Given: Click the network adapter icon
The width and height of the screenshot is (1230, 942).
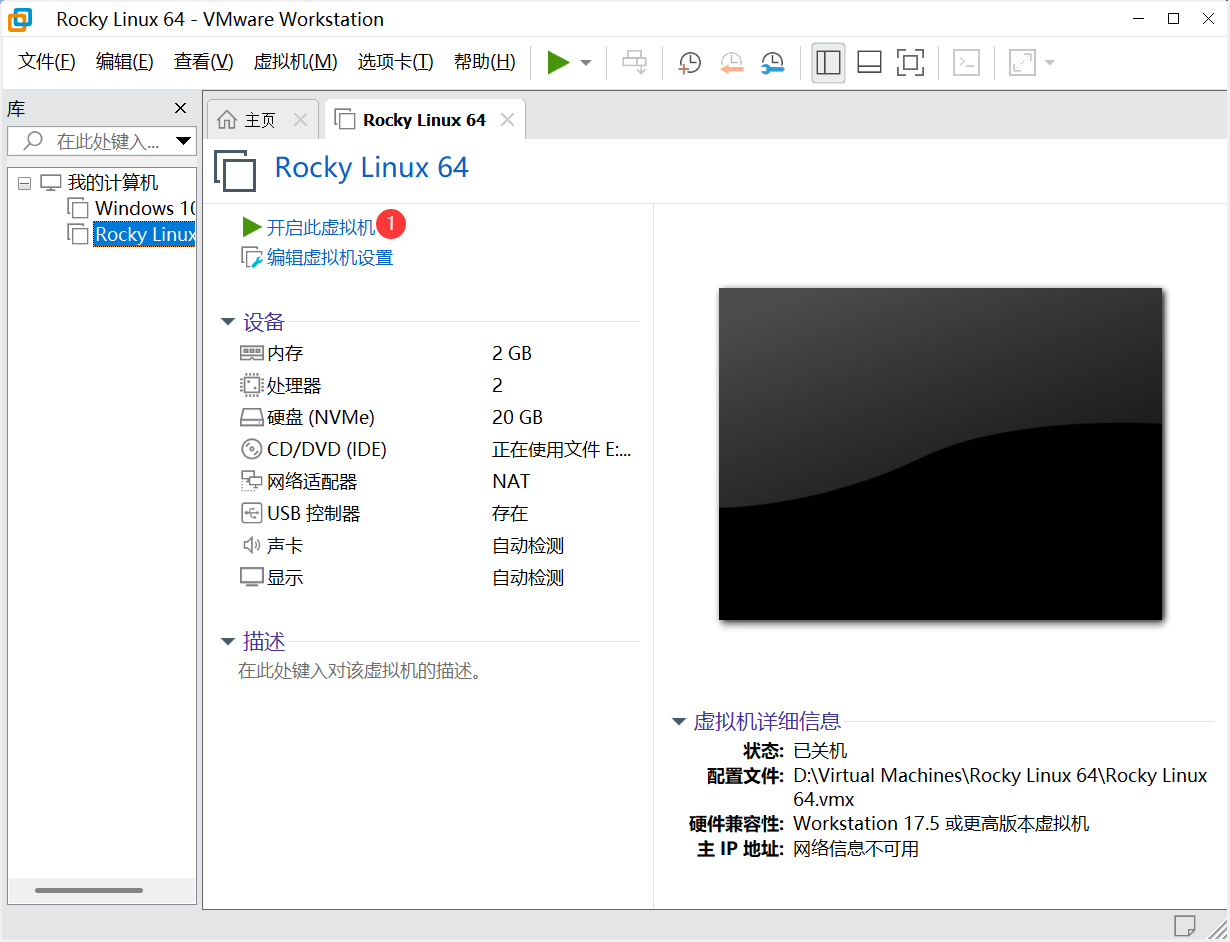Looking at the screenshot, I should [x=251, y=481].
